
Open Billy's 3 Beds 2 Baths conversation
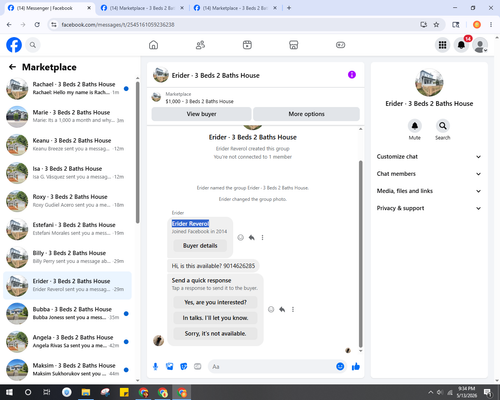click(67, 257)
